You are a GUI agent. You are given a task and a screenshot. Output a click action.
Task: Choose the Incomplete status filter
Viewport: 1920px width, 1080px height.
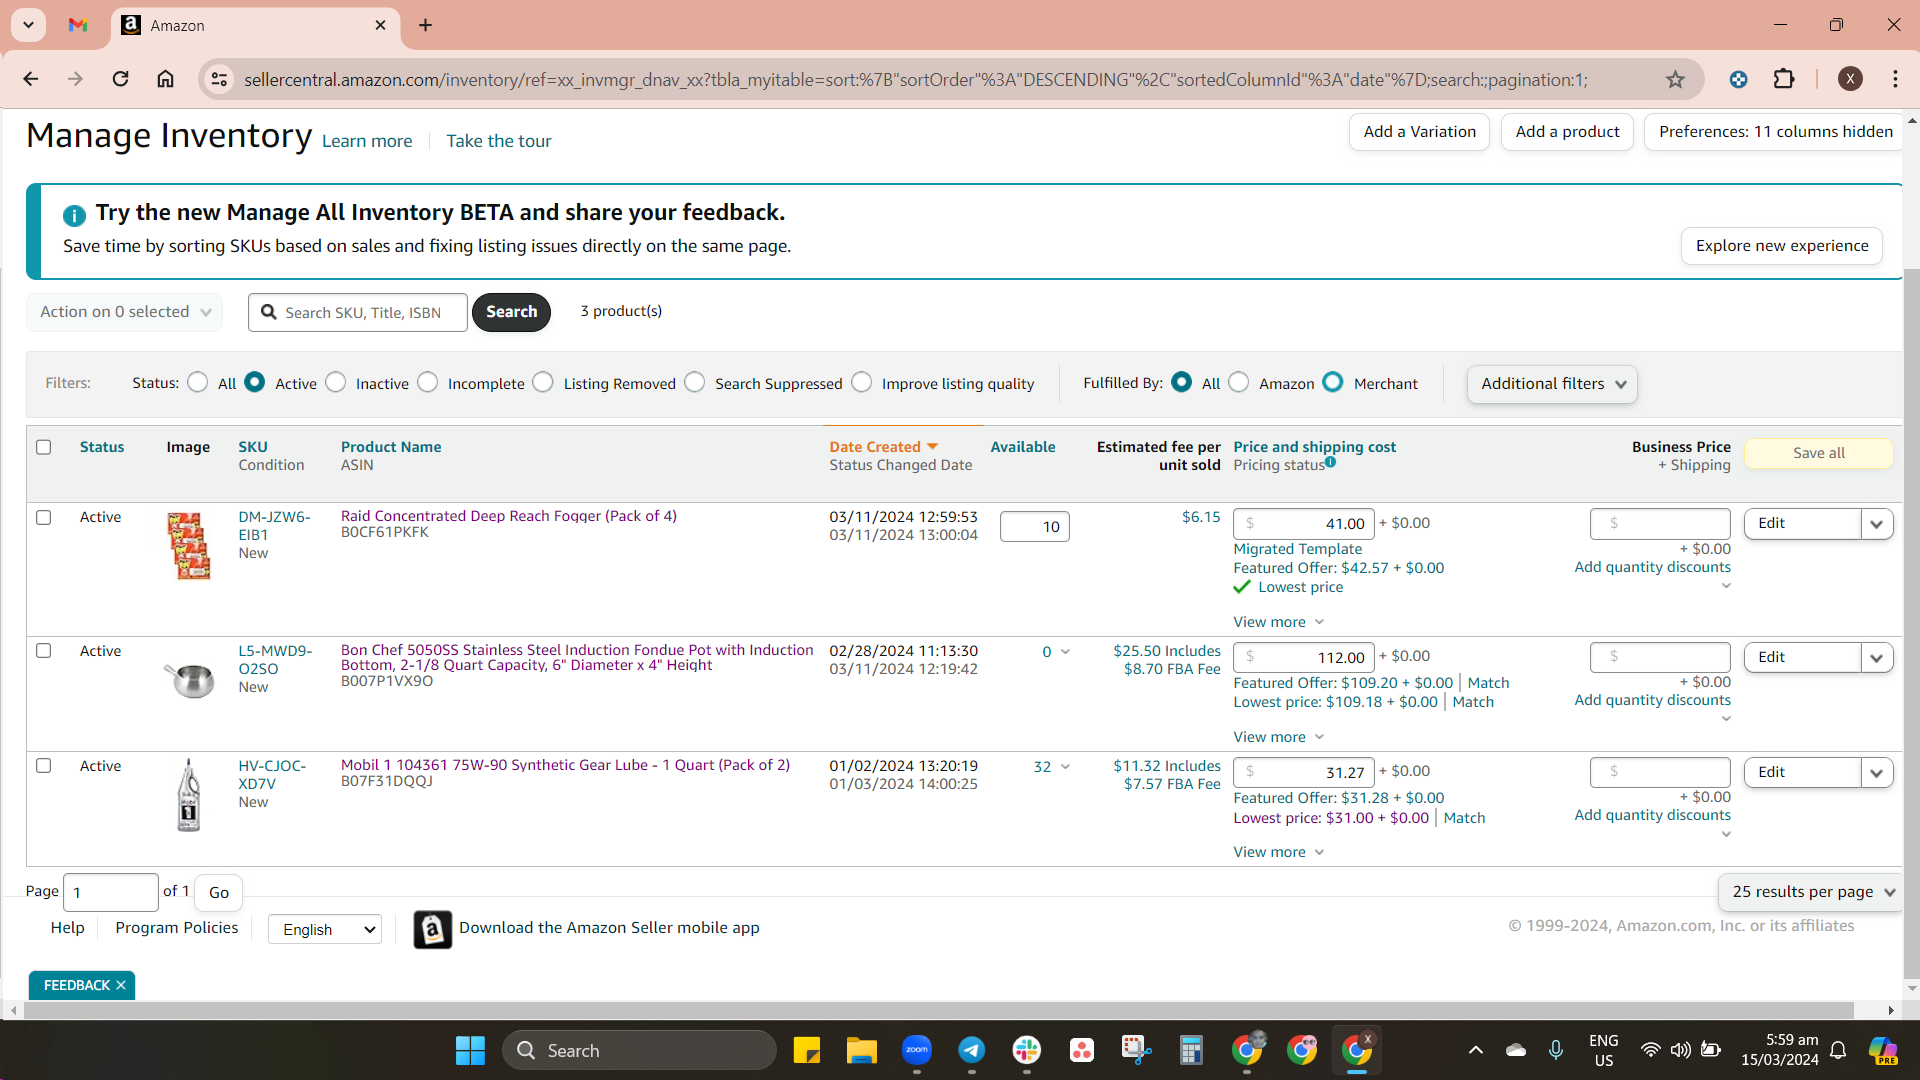pyautogui.click(x=428, y=382)
